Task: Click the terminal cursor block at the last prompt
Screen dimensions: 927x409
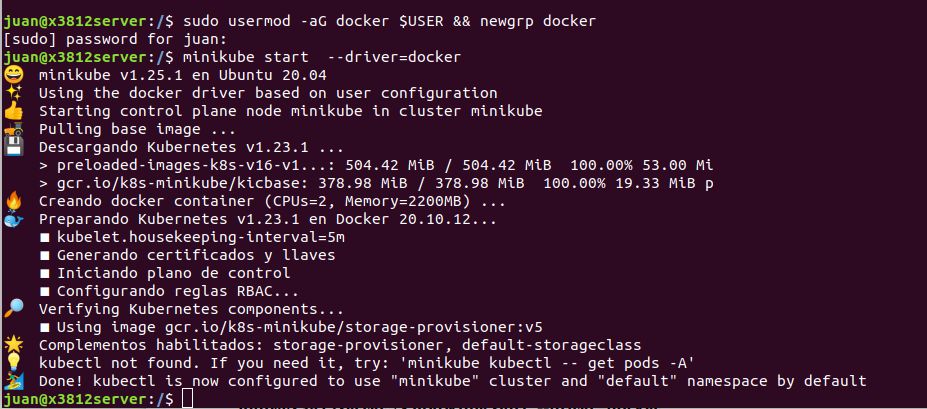Action: click(189, 399)
